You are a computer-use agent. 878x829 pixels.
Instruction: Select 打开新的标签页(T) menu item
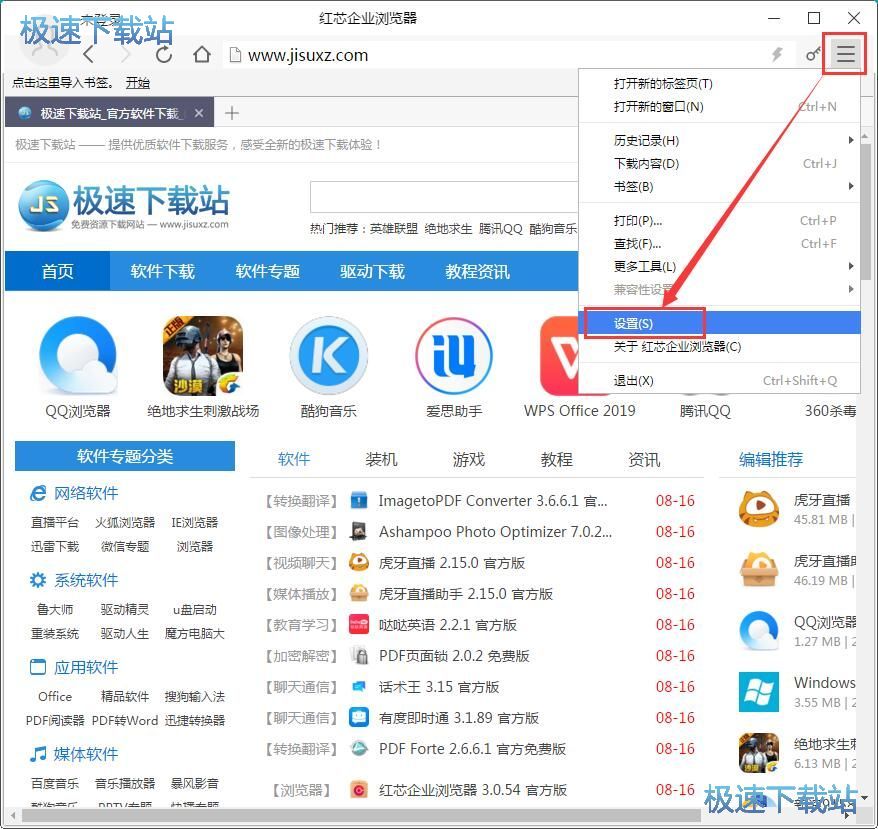720,83
